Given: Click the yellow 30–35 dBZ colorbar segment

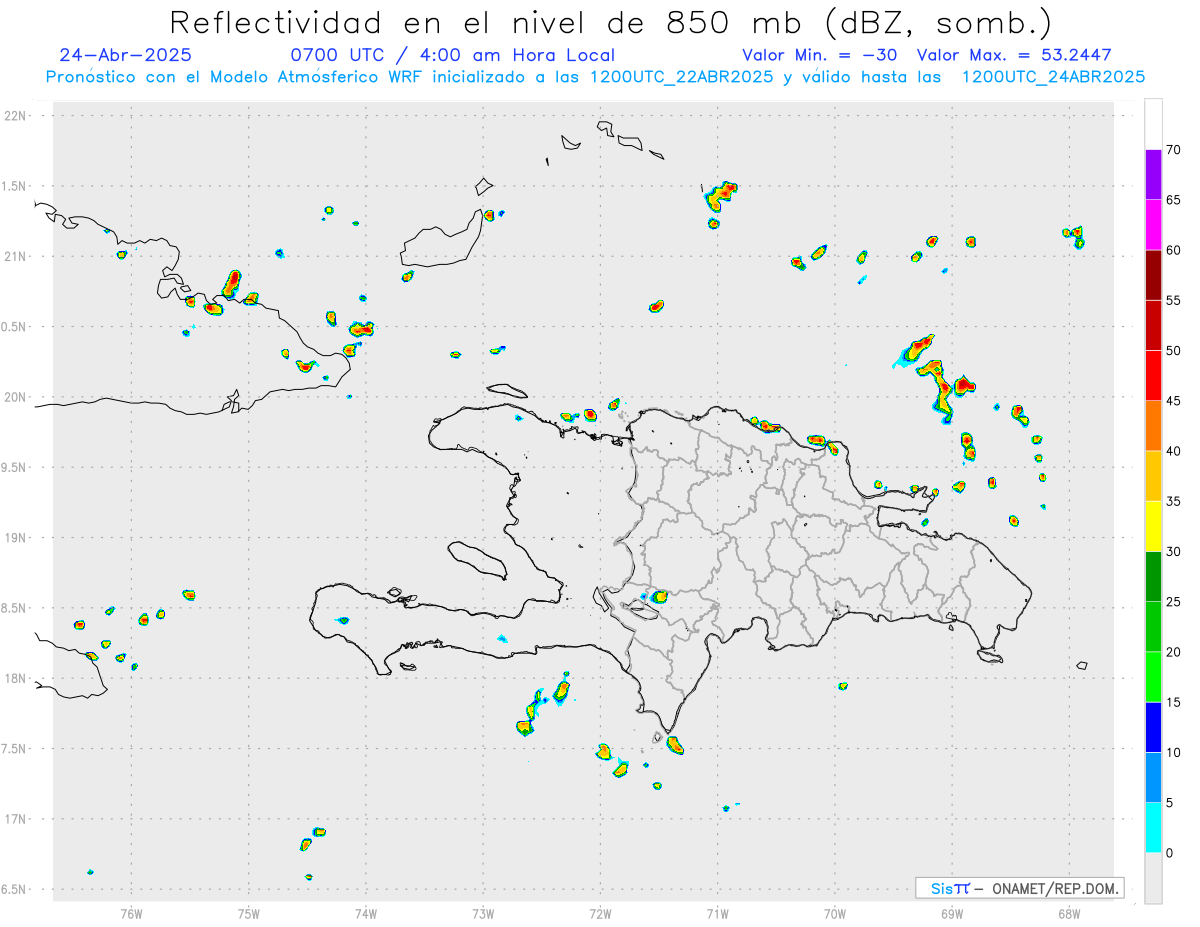Looking at the screenshot, I should click(1153, 526).
